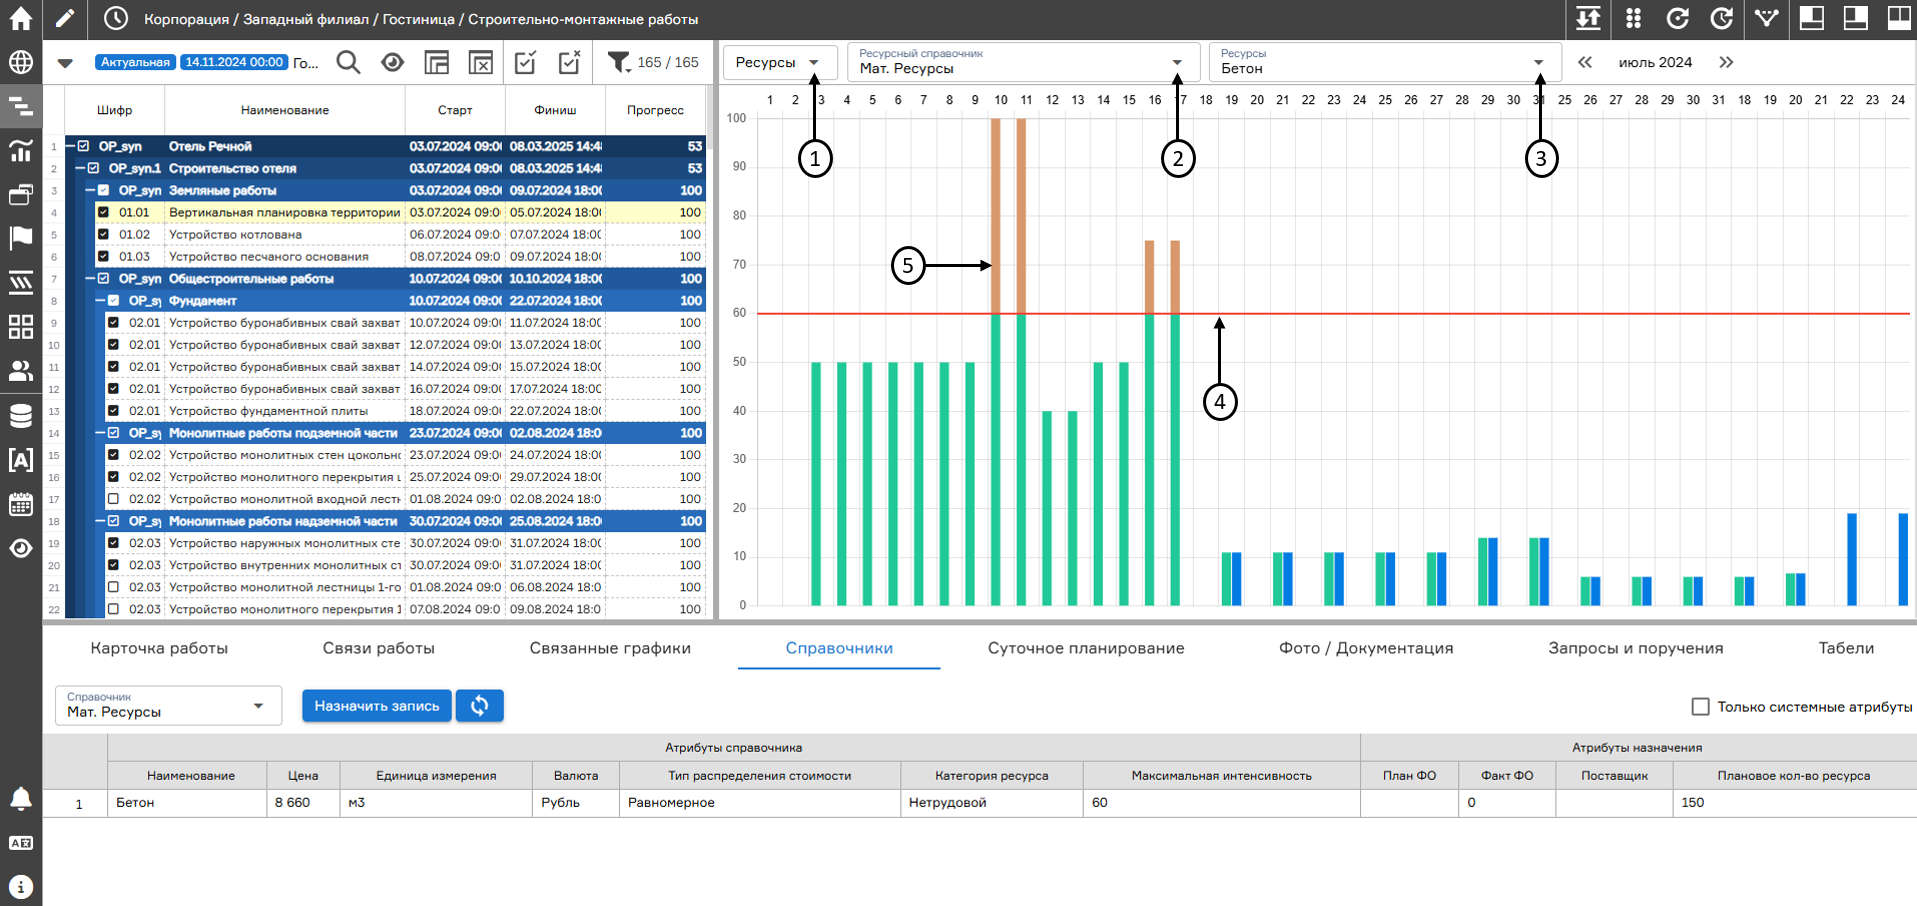
Task: Click the refresh circular arrow icon
Action: click(1677, 18)
